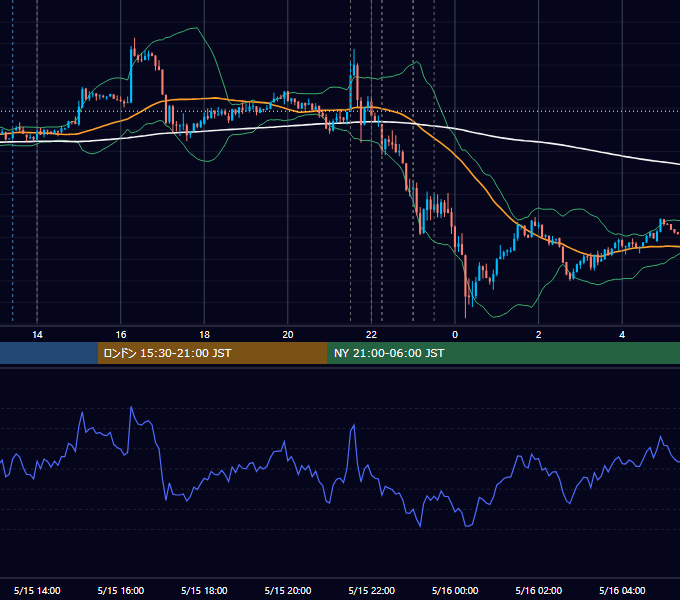The width and height of the screenshot is (680, 600).
Task: Click the 5/15 22:00 time label
Action: (x=372, y=590)
